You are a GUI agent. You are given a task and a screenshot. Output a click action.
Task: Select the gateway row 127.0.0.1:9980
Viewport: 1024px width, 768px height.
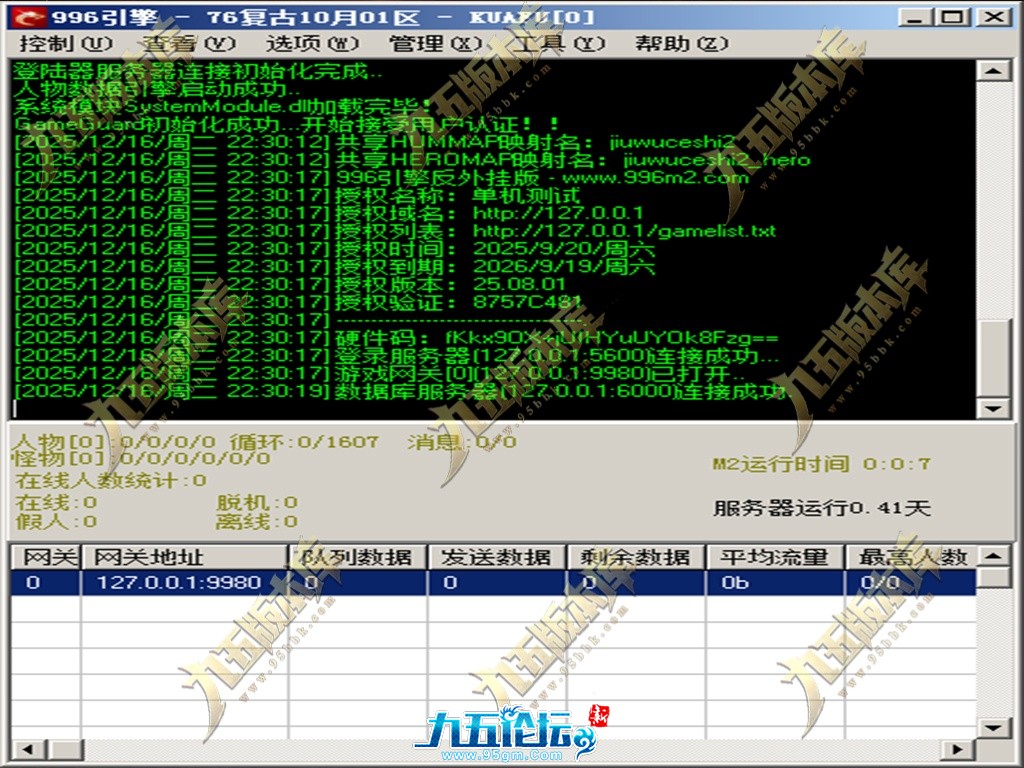178,583
